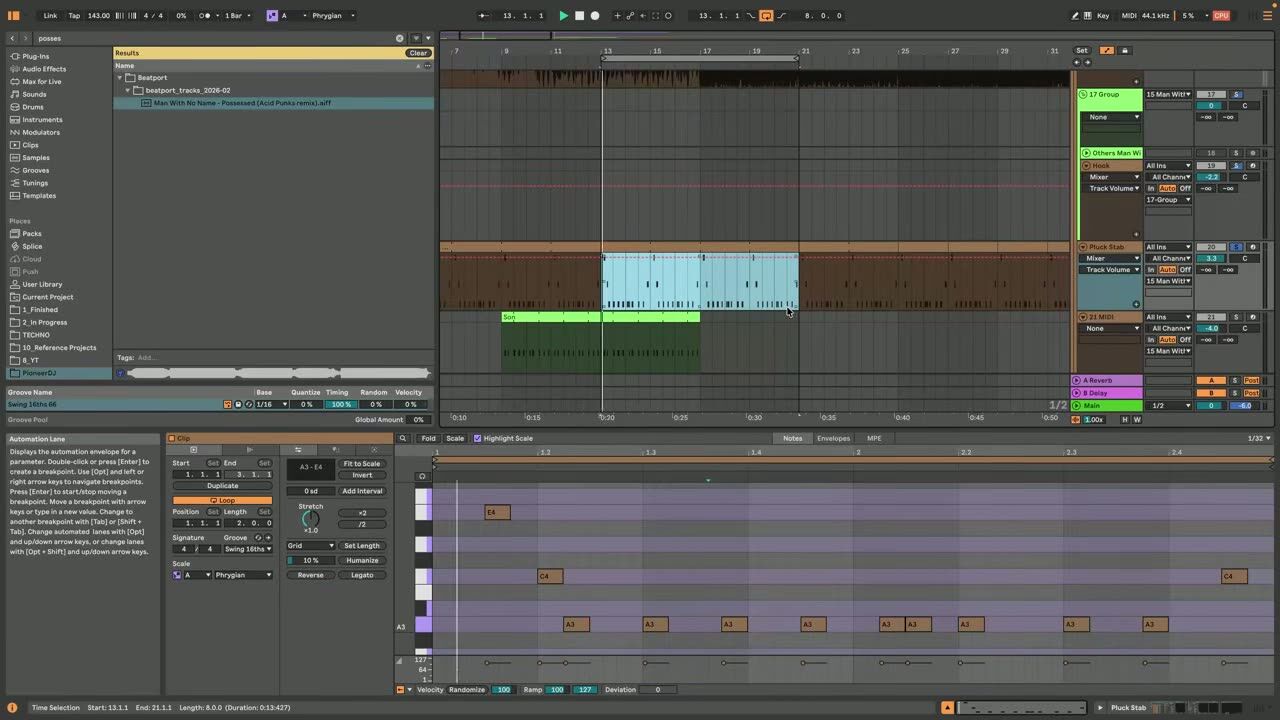Adjust humanize amount 10 % slider
Screen dimensions: 1280x720
coord(310,561)
